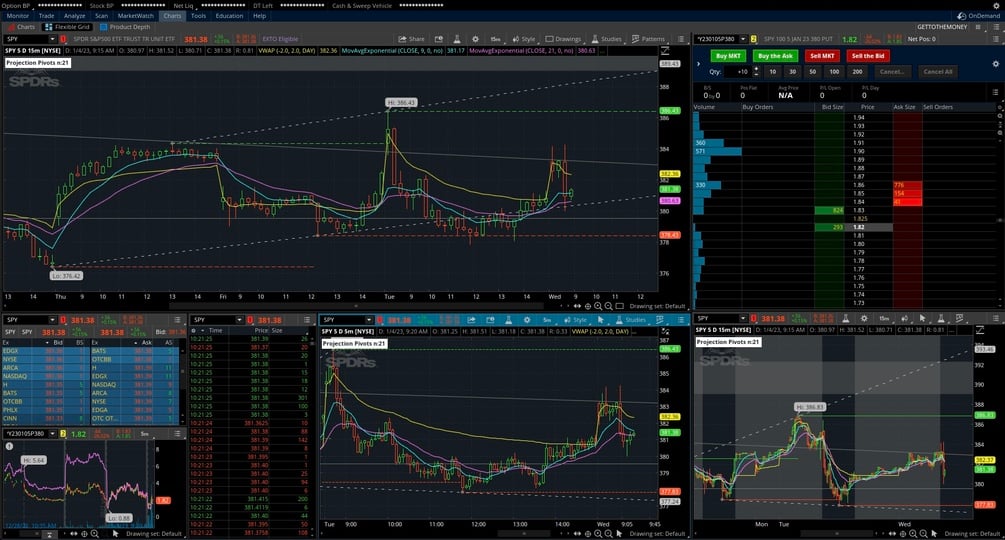
Task: Click zoom in icon under 5m chart
Action: [598, 534]
